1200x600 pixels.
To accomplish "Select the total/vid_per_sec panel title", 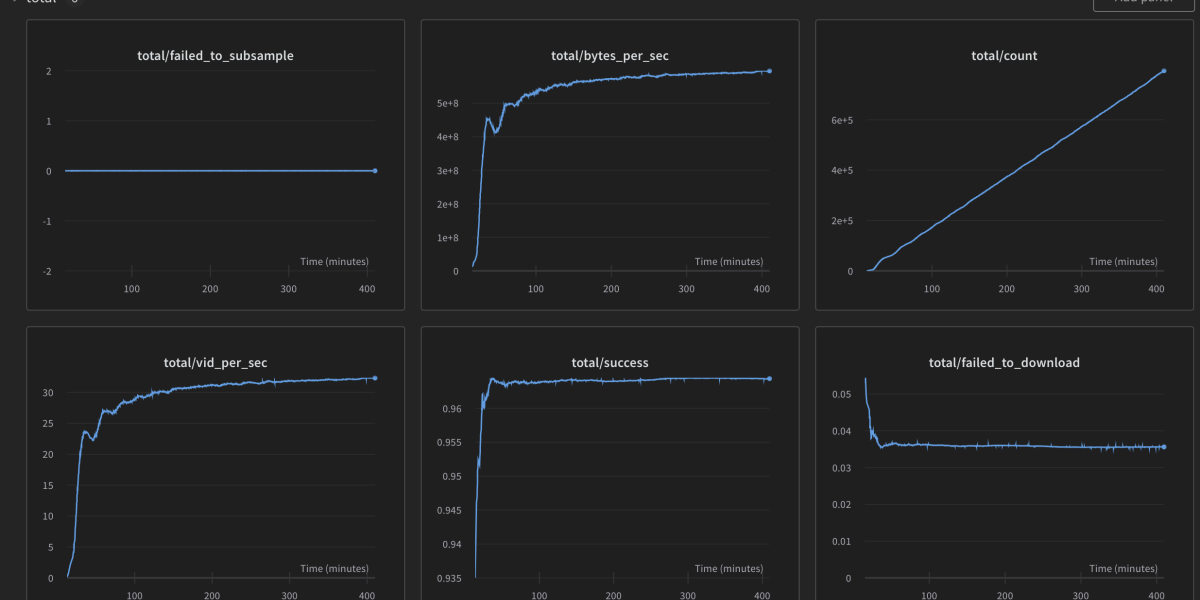I will 215,363.
